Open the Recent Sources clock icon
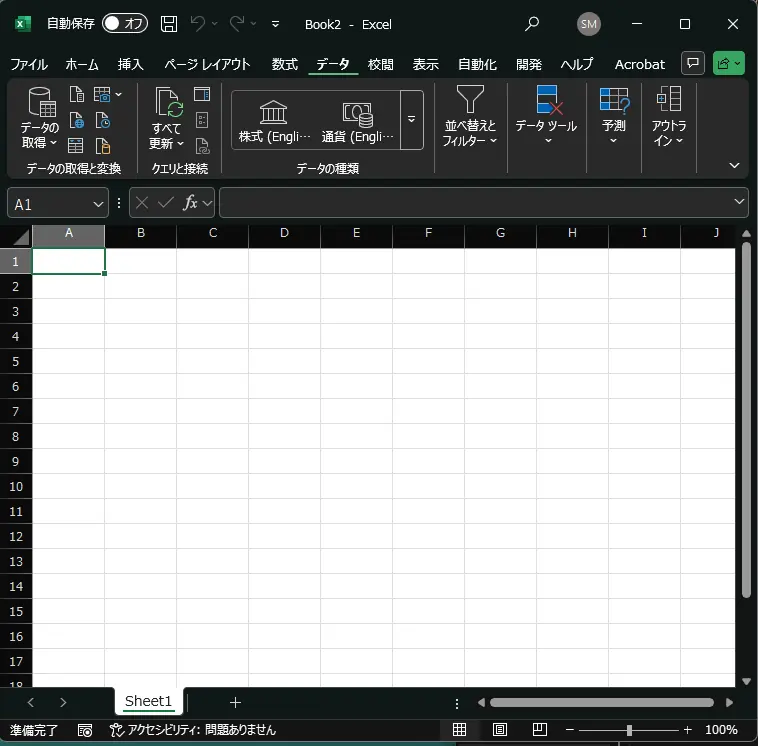758x746 pixels. coord(102,120)
